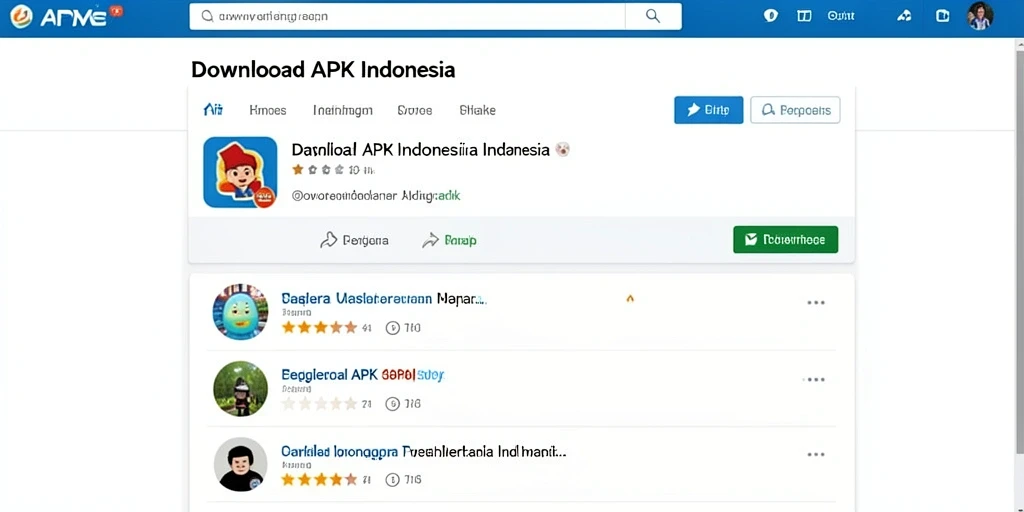Click the star rating of 'Carklad' row
Image resolution: width=1024 pixels, height=512 pixels.
coord(319,480)
